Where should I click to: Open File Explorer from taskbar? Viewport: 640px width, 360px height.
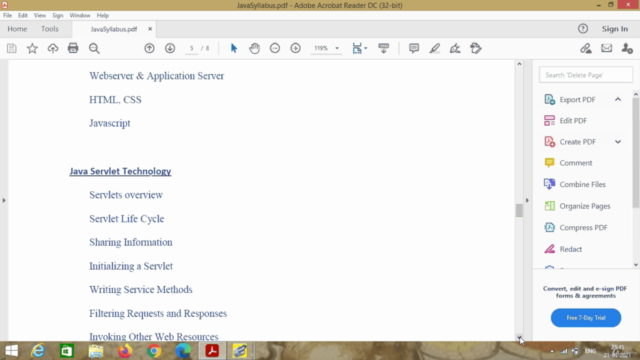96,351
